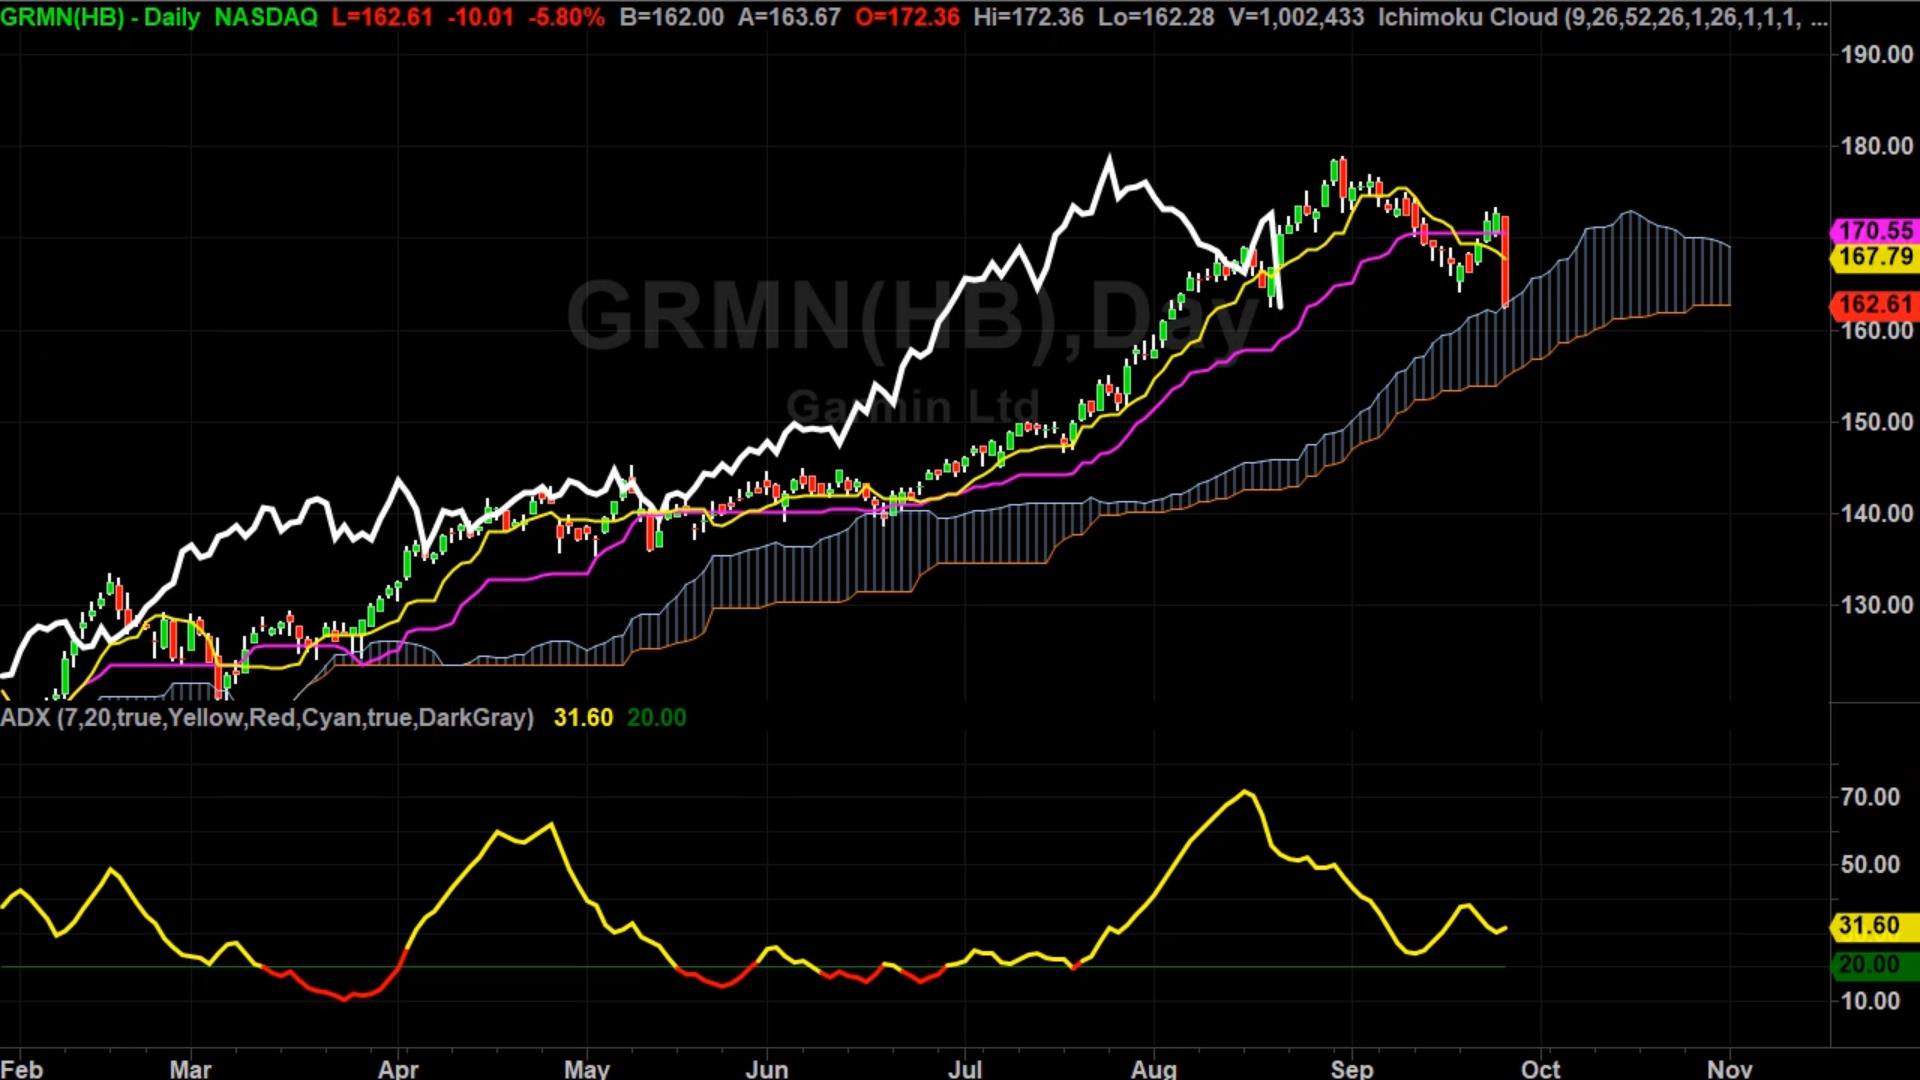The width and height of the screenshot is (1920, 1080).
Task: Click the green 20.00 ADX axis tag
Action: coord(1875,965)
